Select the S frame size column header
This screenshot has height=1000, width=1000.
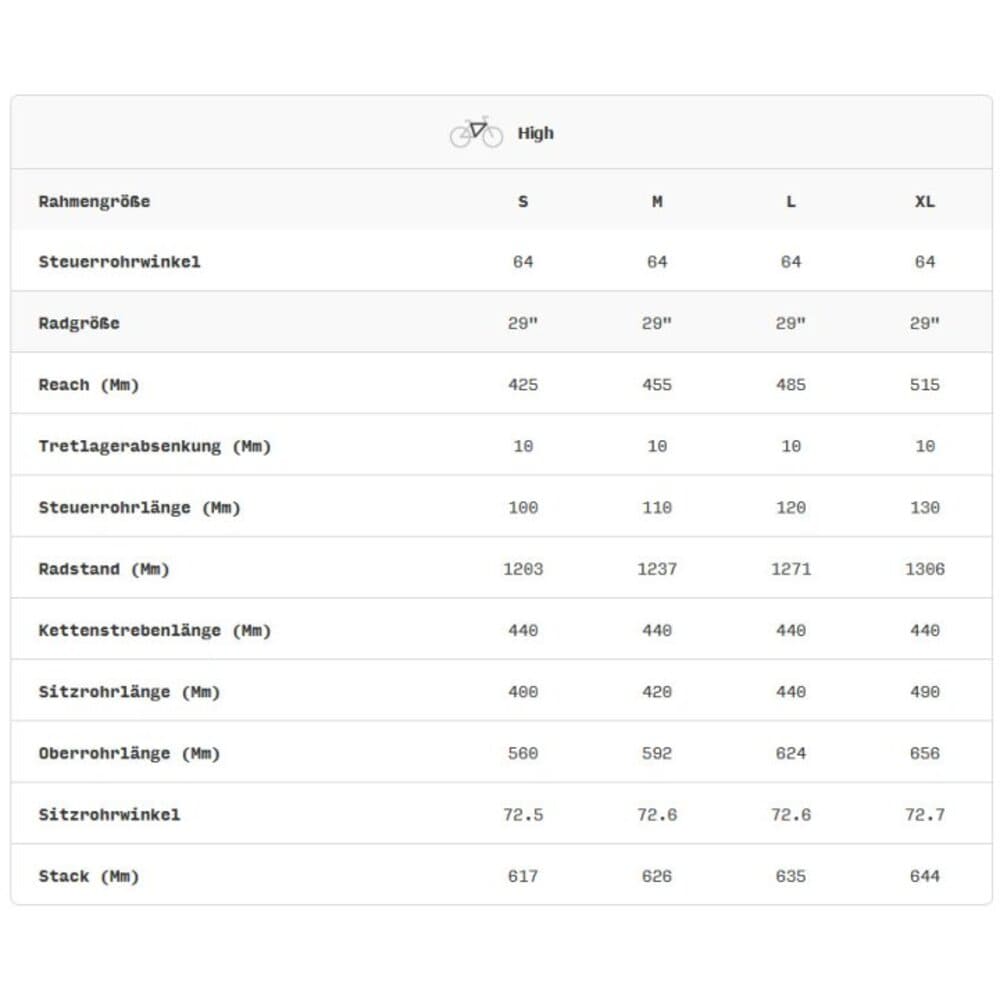pyautogui.click(x=523, y=201)
